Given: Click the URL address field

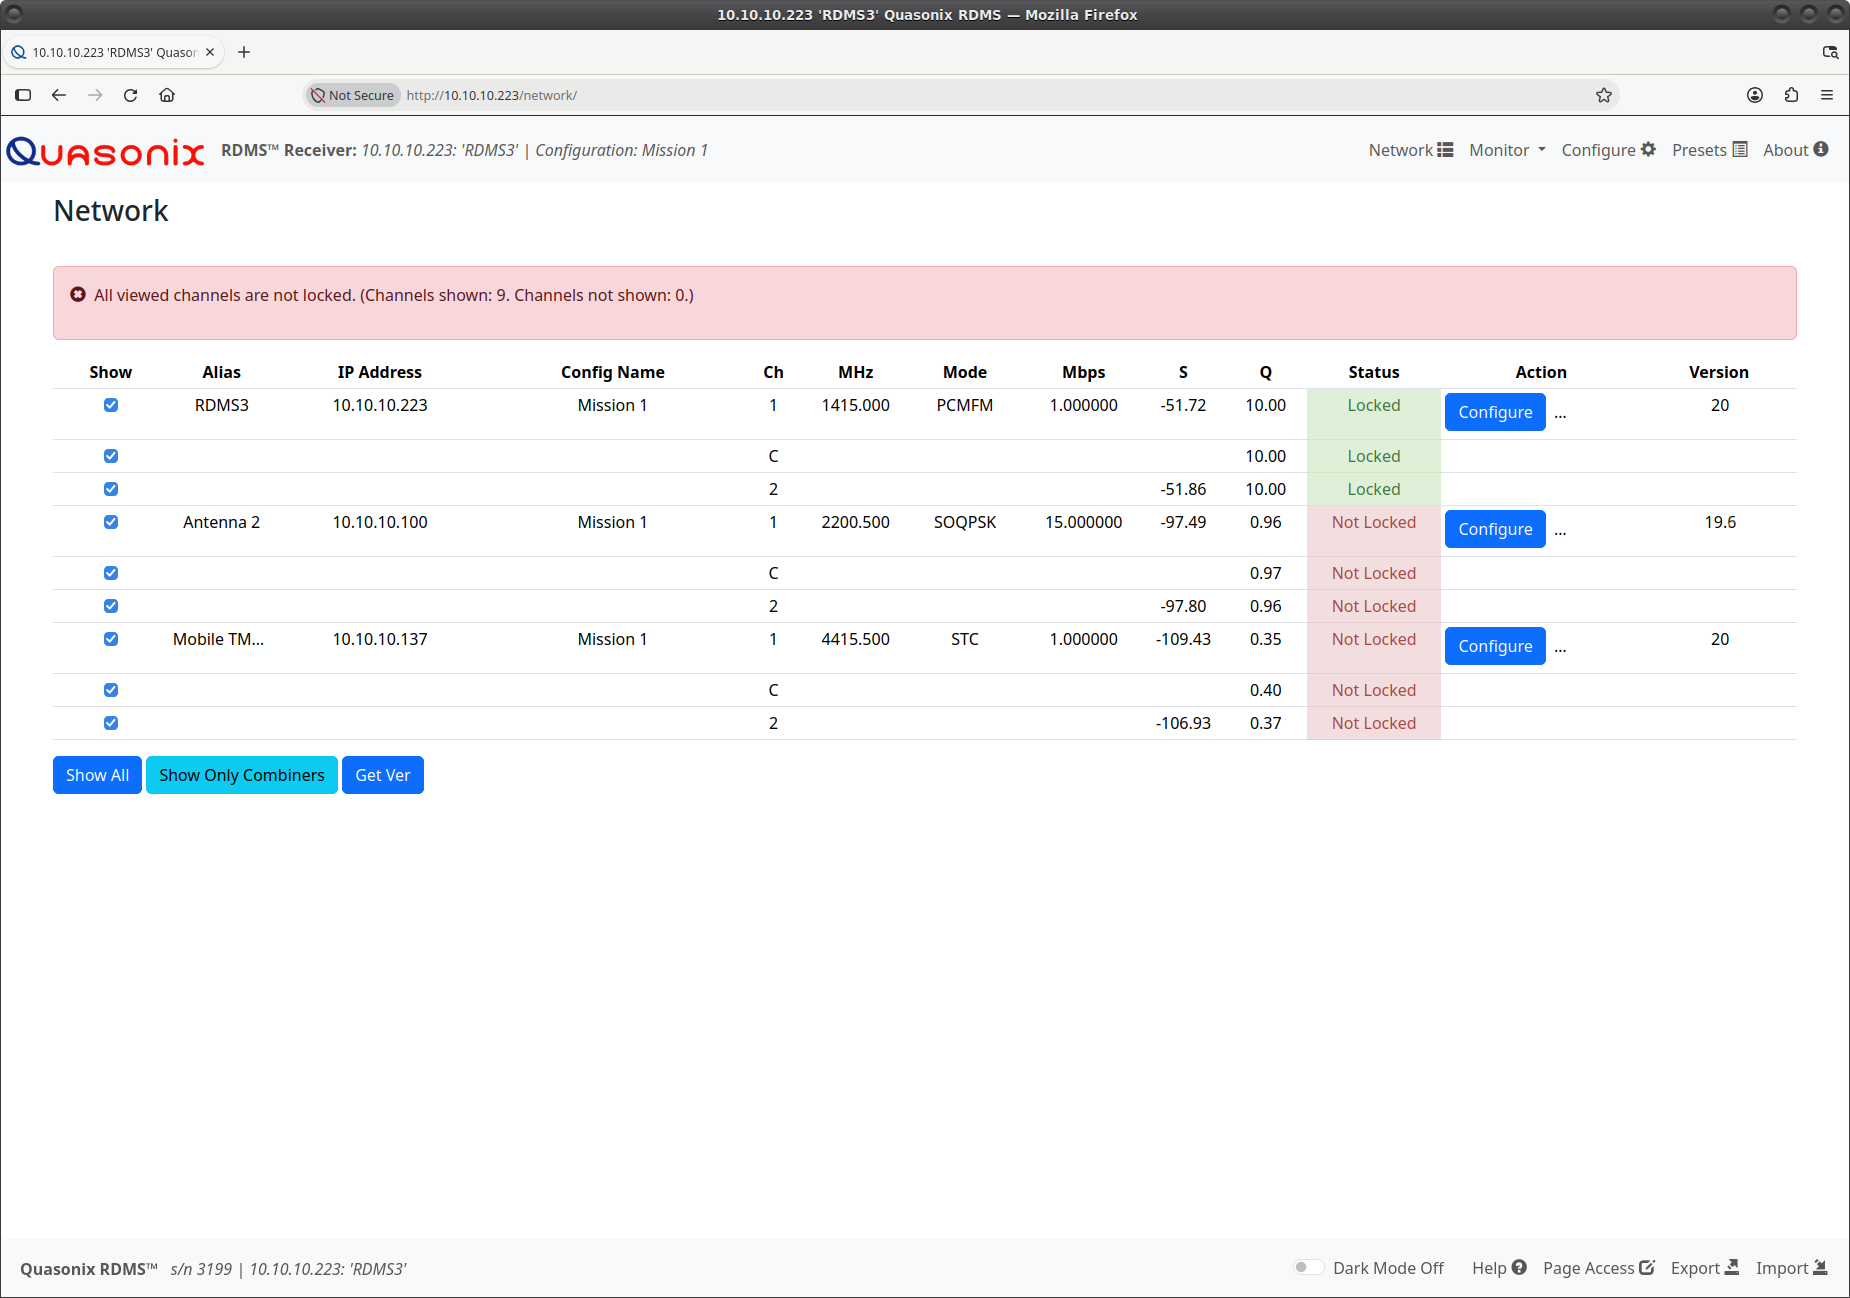Looking at the screenshot, I should click(960, 95).
